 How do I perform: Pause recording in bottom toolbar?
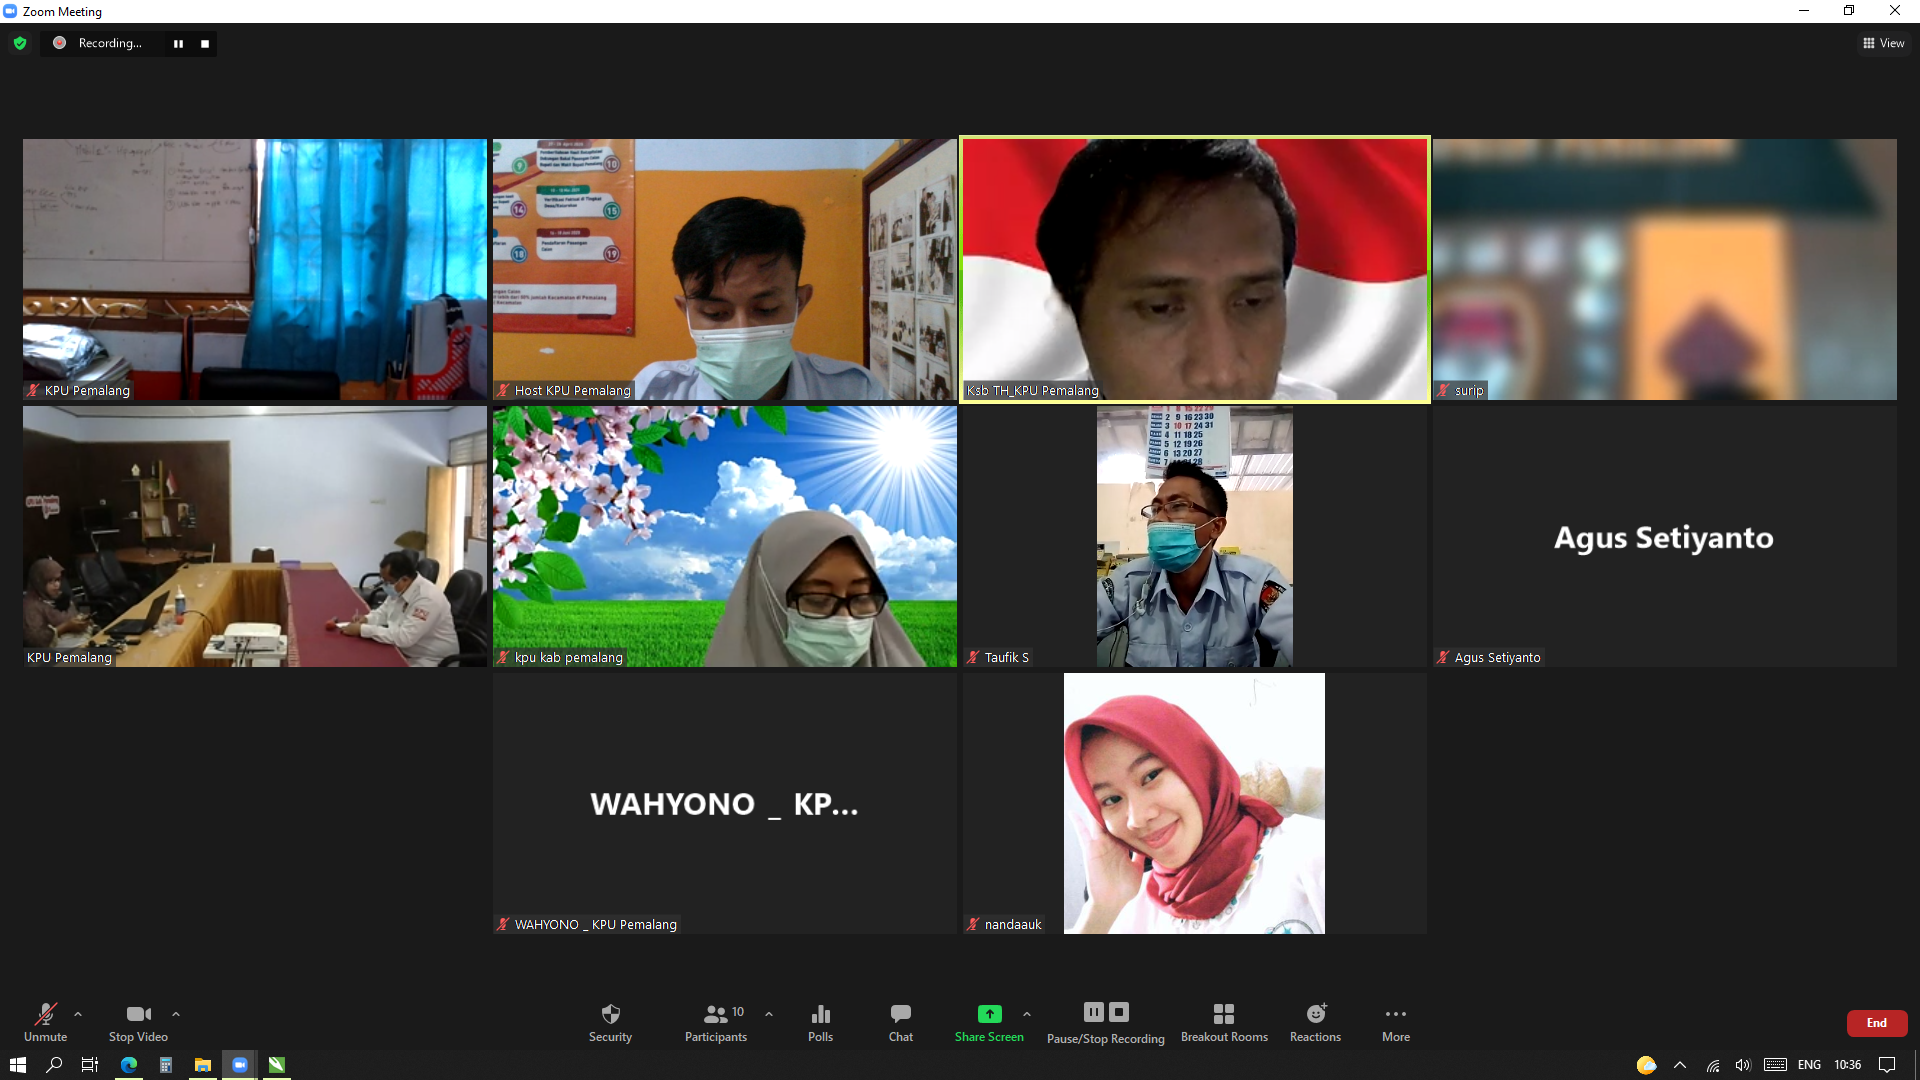pos(1094,1012)
